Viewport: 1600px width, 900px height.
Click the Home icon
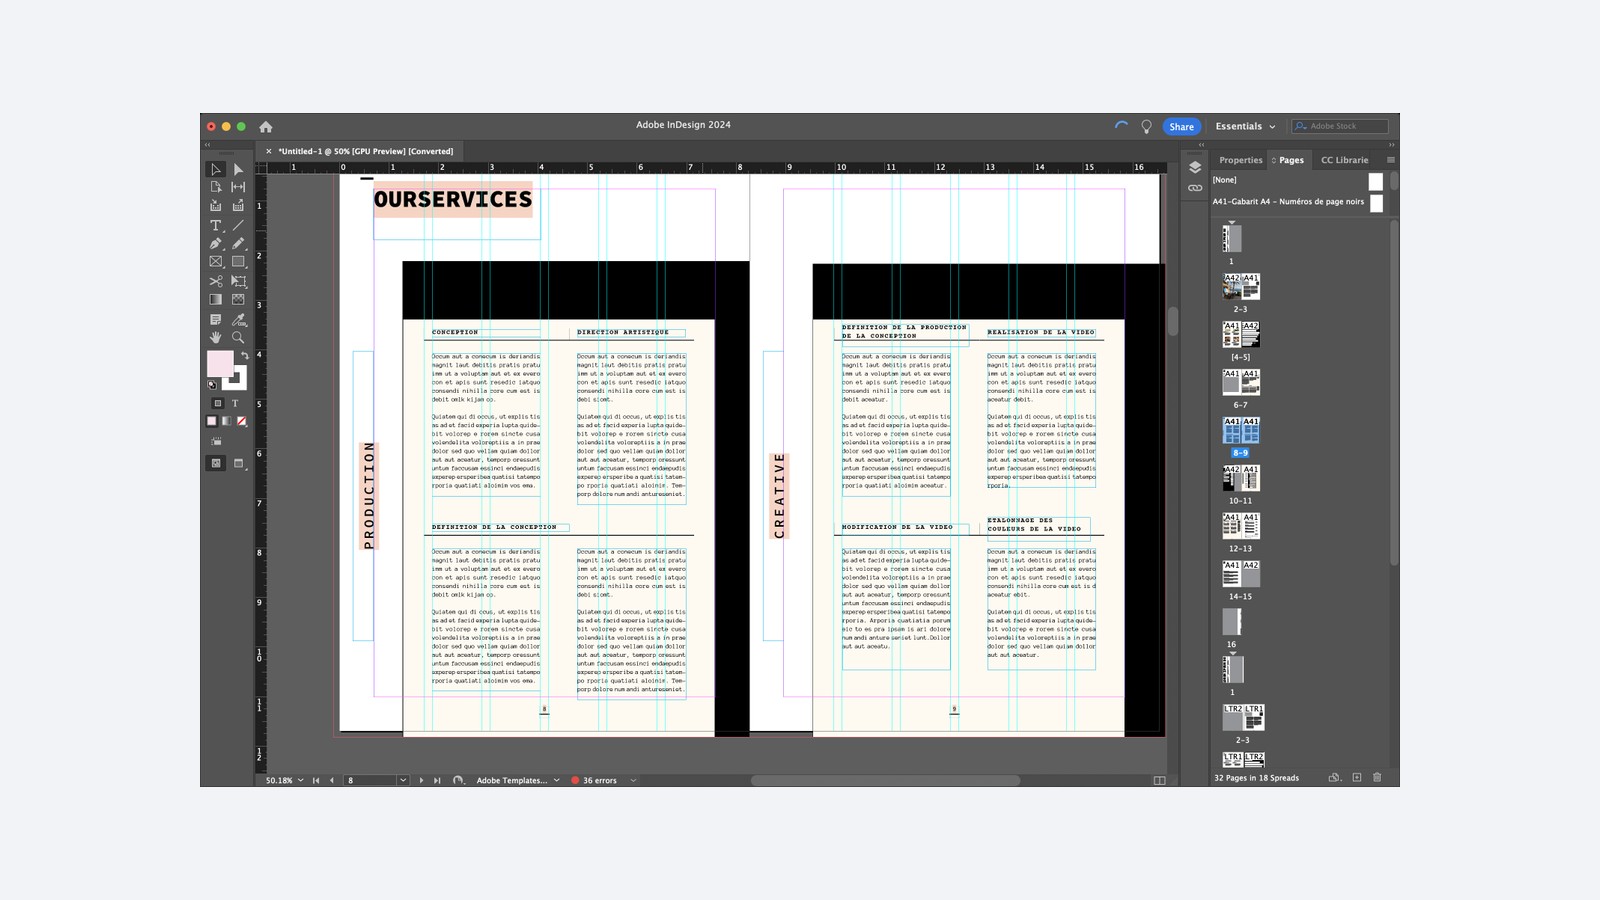click(x=266, y=127)
